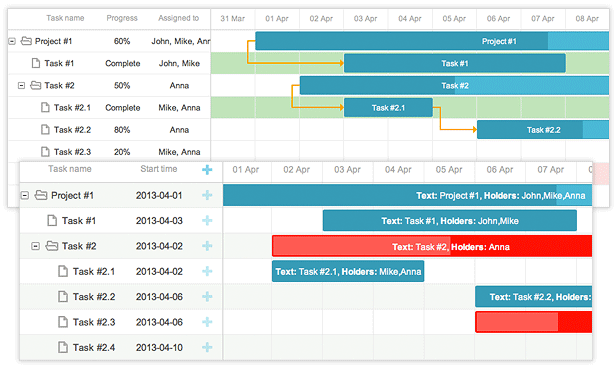Screen dimensions: 616x368
Task: Click plus icon in Task #2.2 row dated 2013-04-06
Action: 207,297
